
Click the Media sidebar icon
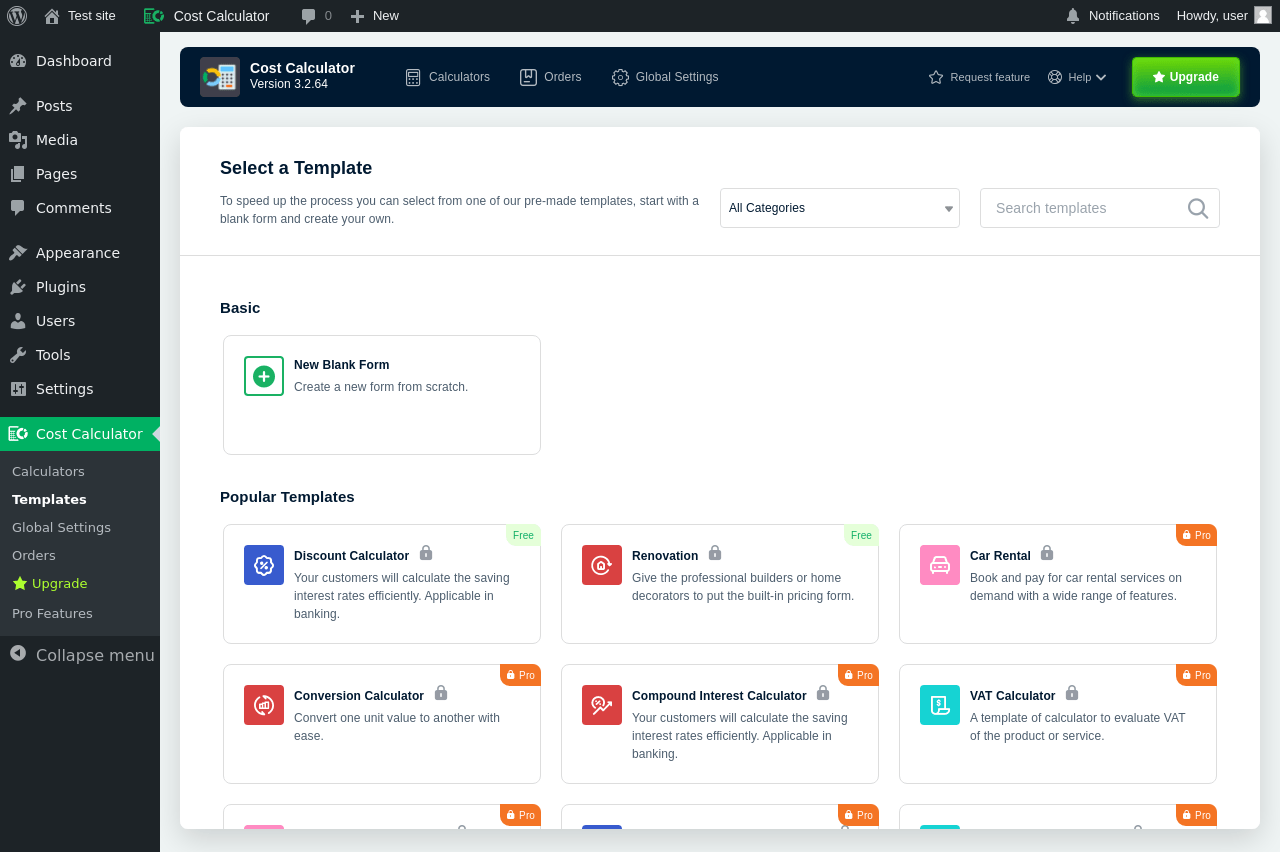[18, 140]
